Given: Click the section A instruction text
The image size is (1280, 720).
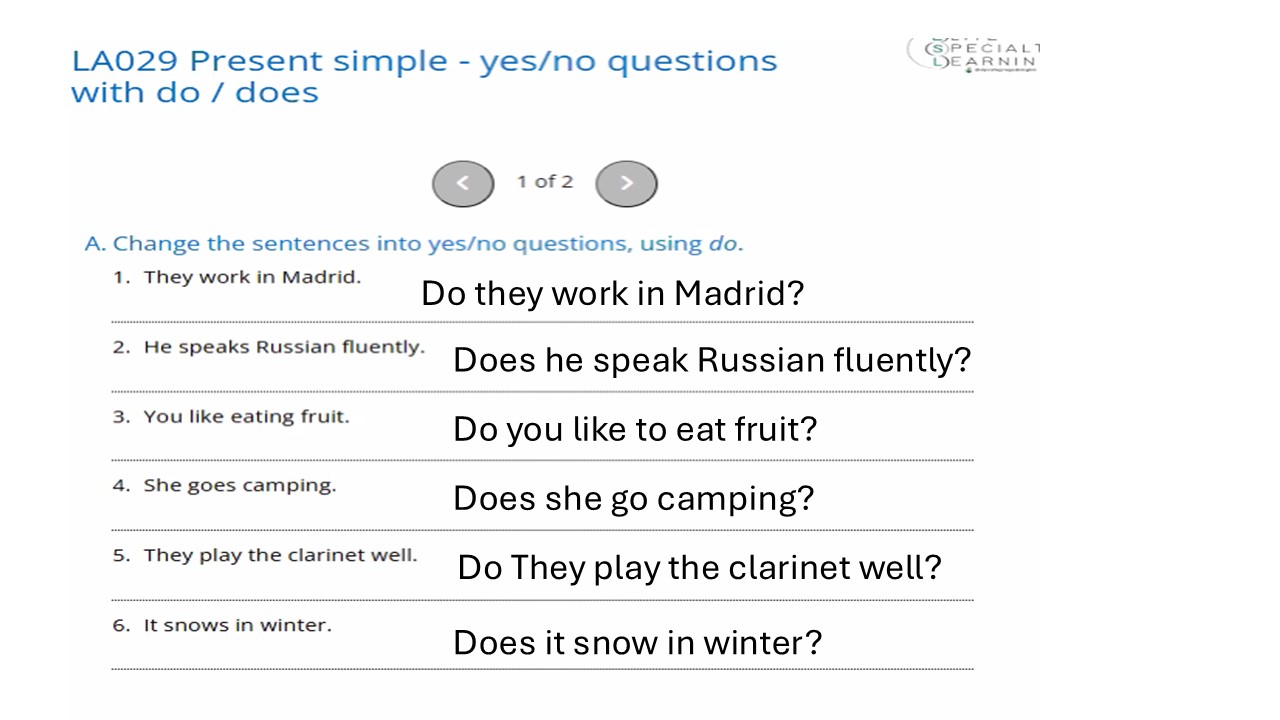Looking at the screenshot, I should click(413, 244).
